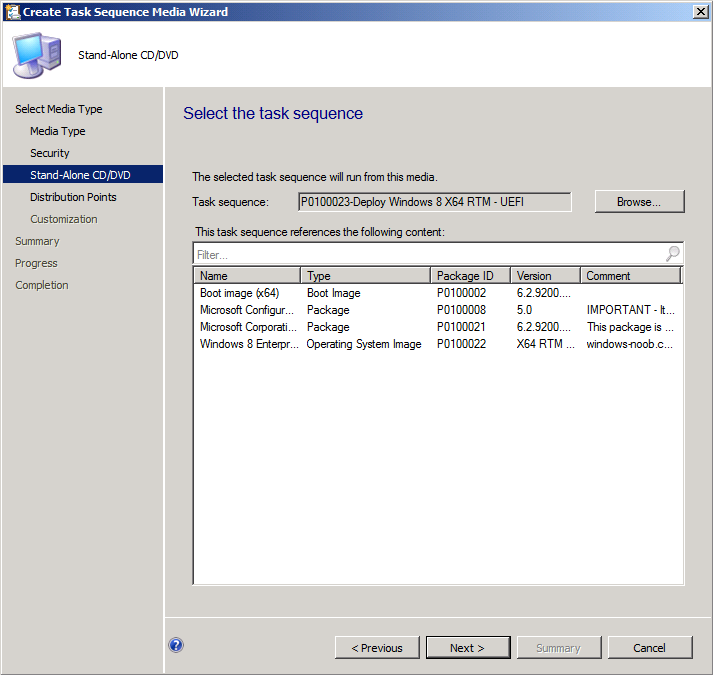Click the Operating System Image type cell
The height and width of the screenshot is (675, 713).
[x=364, y=344]
